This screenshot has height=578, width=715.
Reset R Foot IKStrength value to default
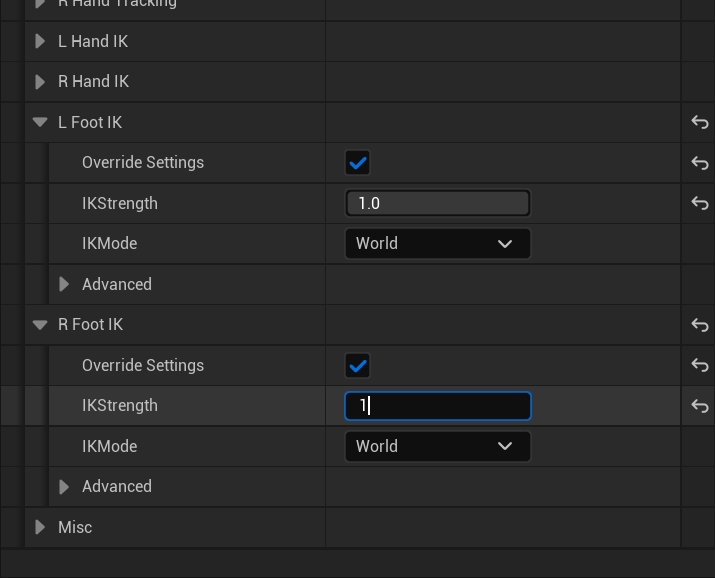(699, 406)
